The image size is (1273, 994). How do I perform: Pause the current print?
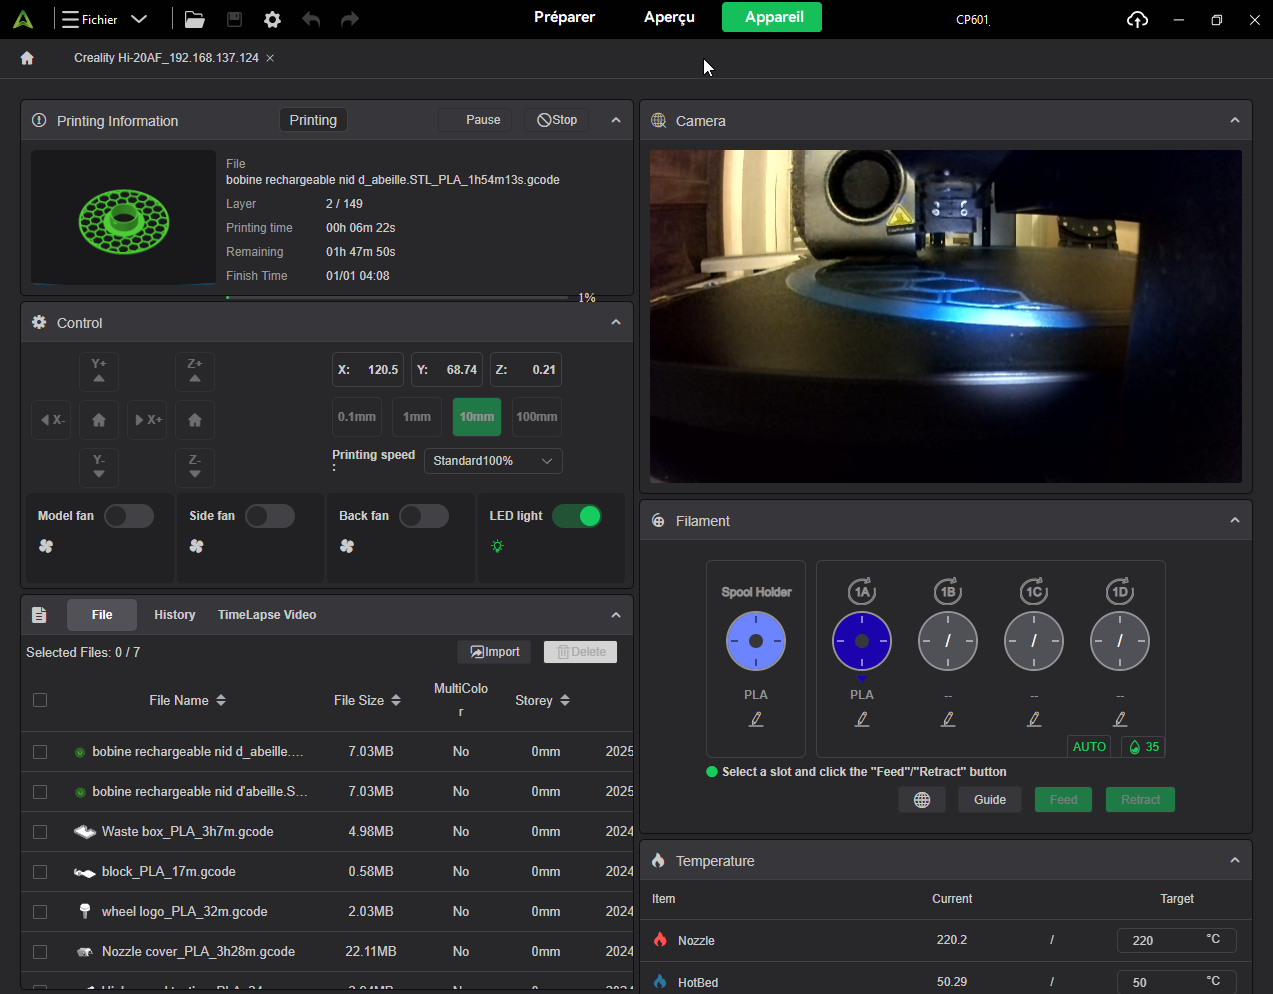pyautogui.click(x=475, y=120)
